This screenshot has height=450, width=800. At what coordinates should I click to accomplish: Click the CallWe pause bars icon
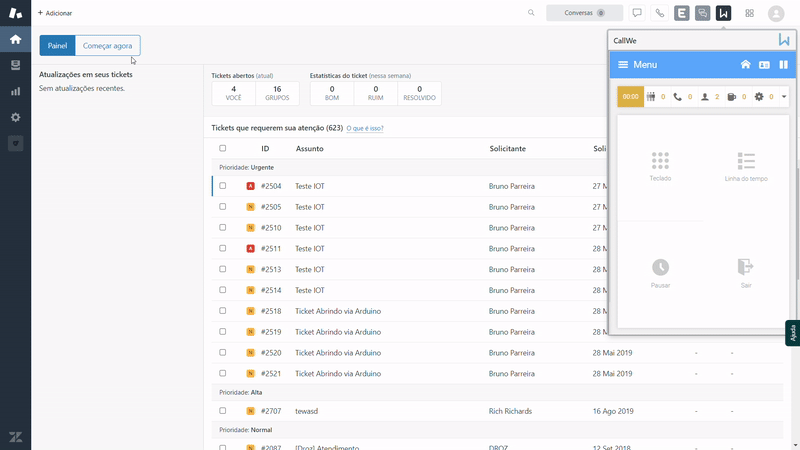784,64
